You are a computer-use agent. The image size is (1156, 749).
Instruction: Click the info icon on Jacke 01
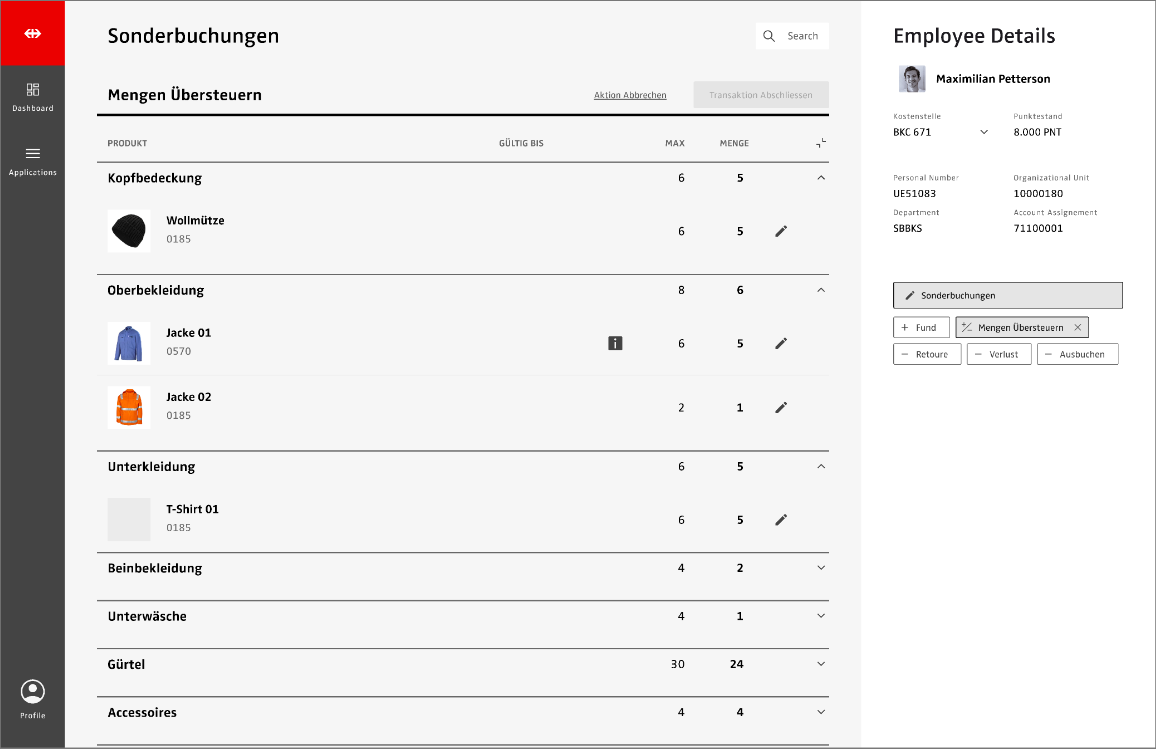pos(615,343)
